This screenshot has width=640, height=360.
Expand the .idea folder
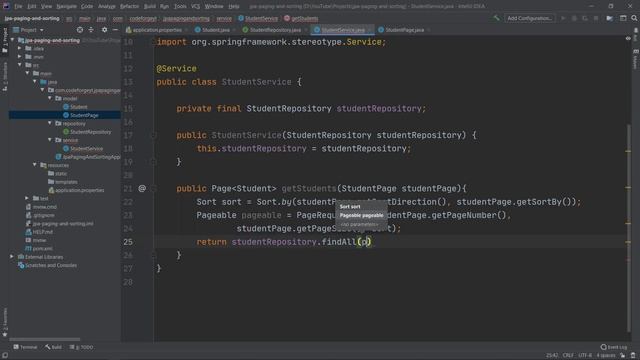(20, 48)
